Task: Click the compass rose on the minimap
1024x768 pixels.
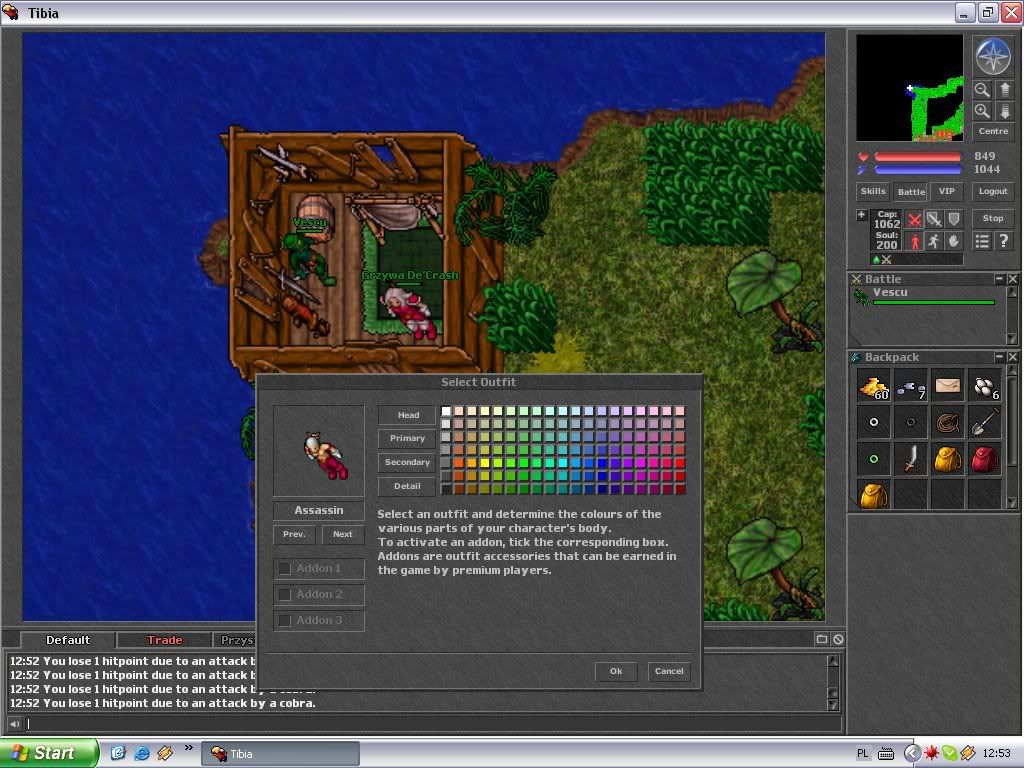Action: (993, 56)
